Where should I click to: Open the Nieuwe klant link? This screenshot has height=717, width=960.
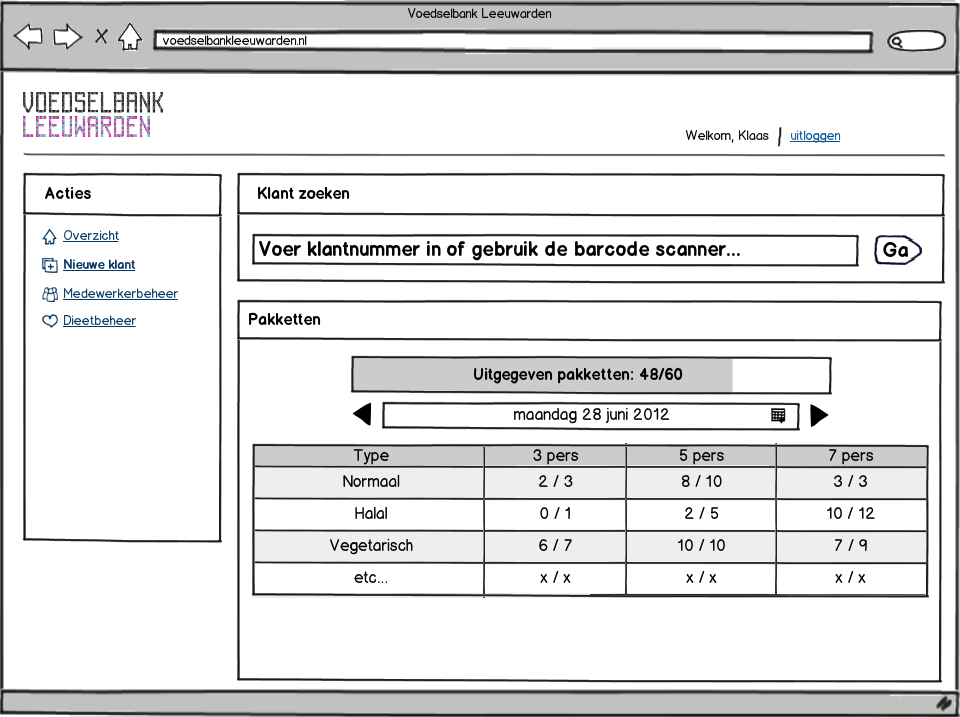pyautogui.click(x=99, y=265)
